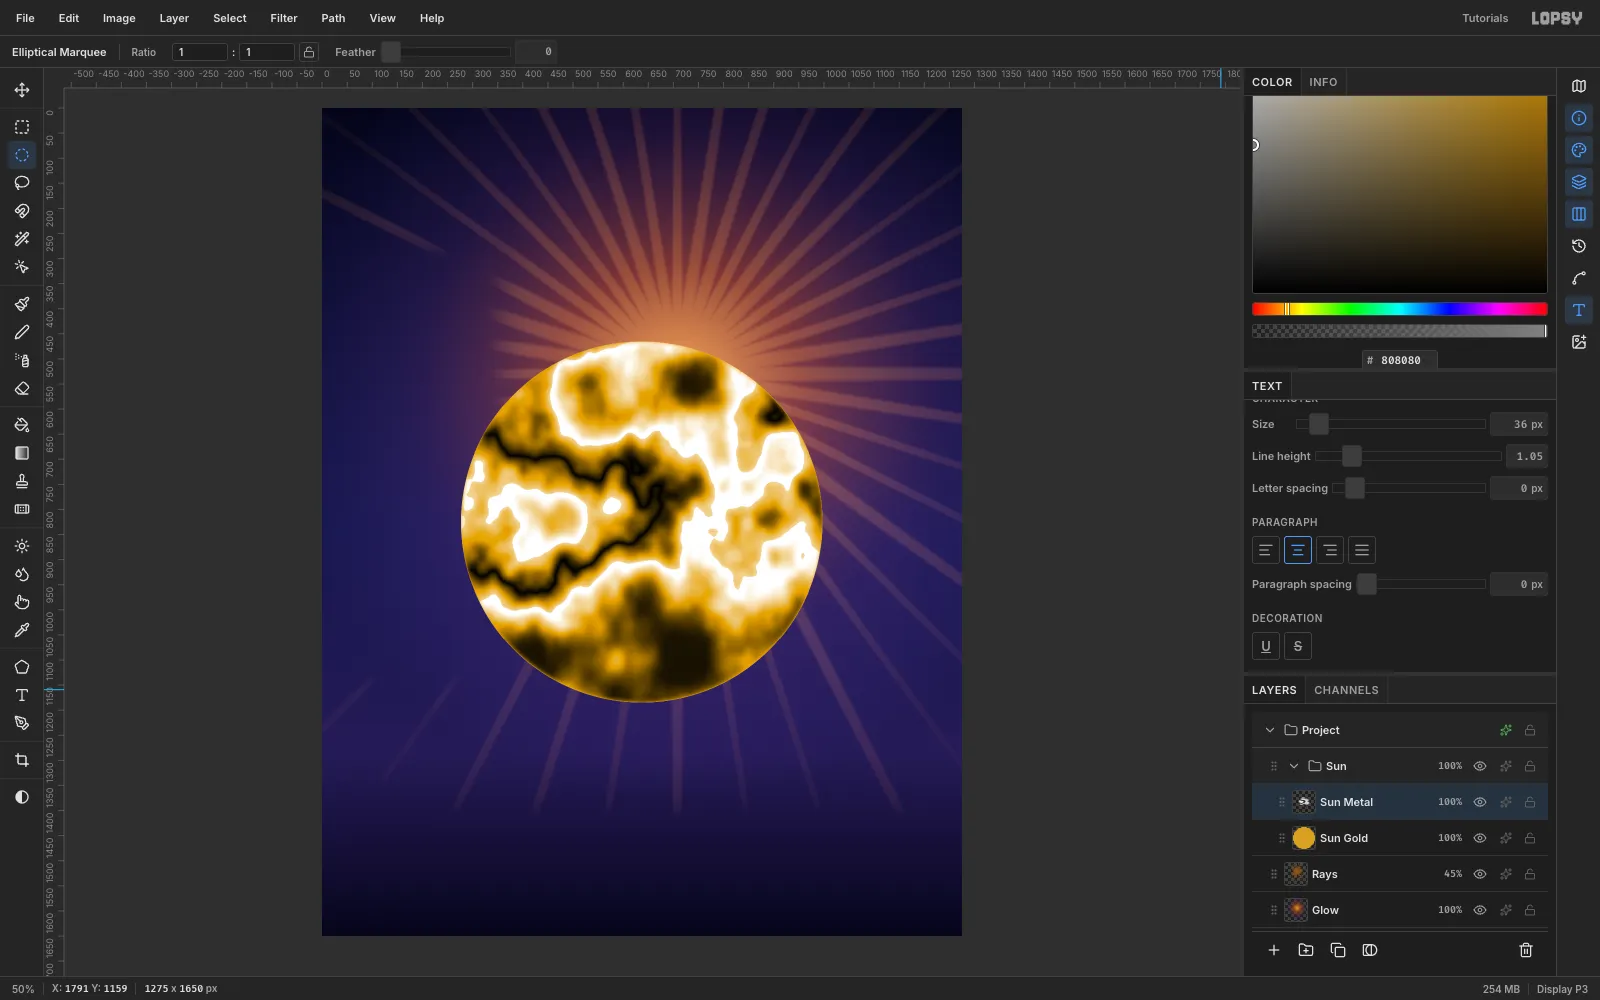The width and height of the screenshot is (1600, 1000).
Task: Open the Color palette sidebar icon
Action: 1579,150
